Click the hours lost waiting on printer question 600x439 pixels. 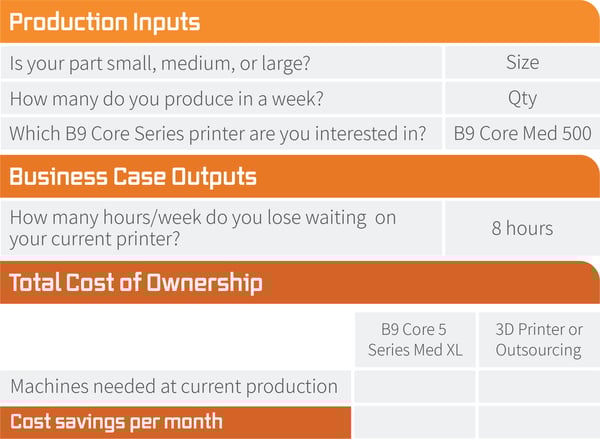click(x=203, y=228)
